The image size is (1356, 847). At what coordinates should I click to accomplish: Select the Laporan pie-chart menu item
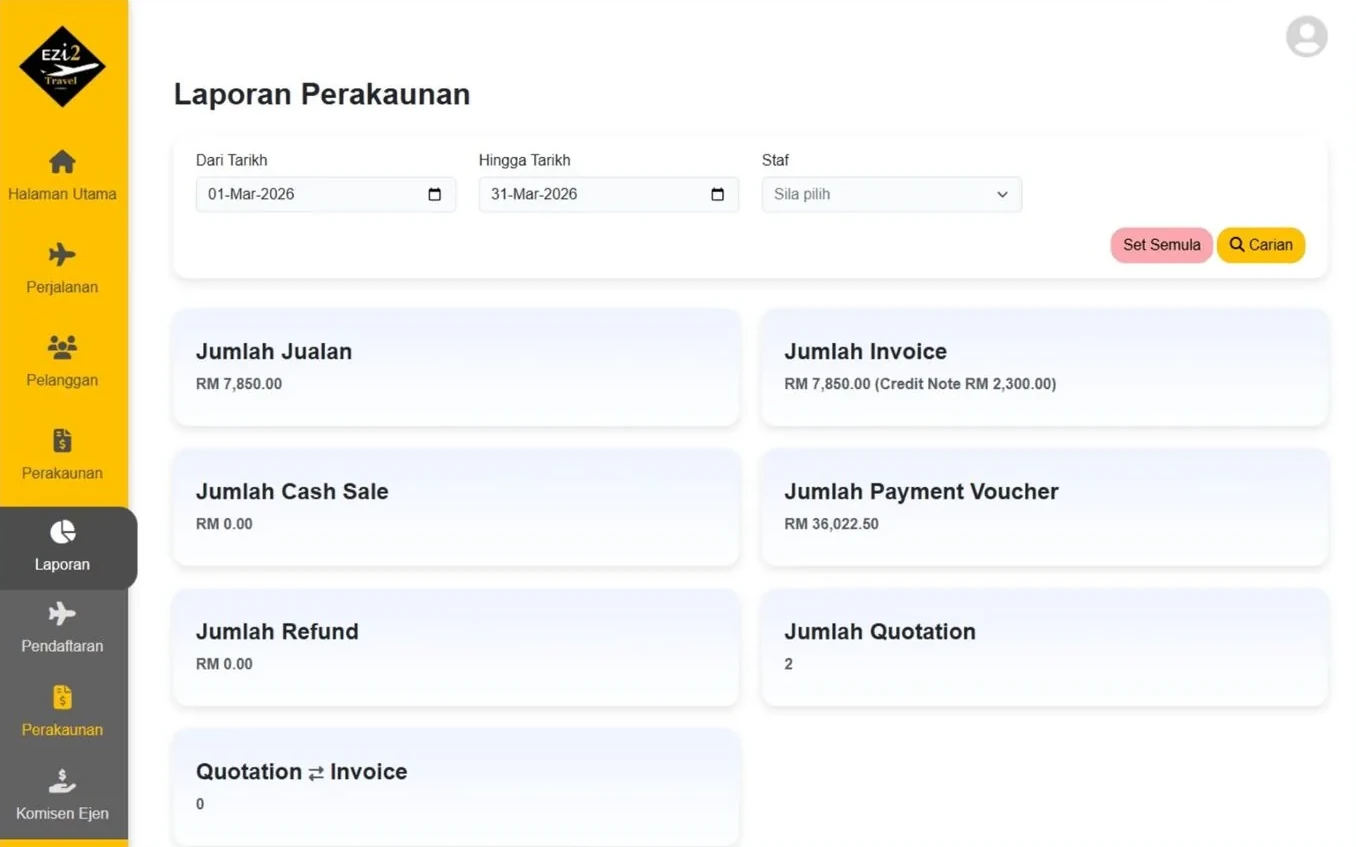(62, 547)
